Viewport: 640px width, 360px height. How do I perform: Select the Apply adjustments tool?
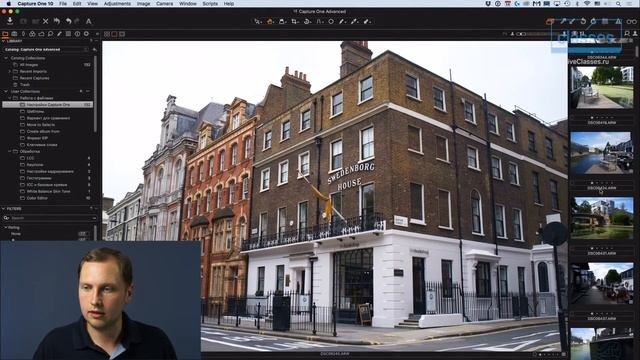367,21
